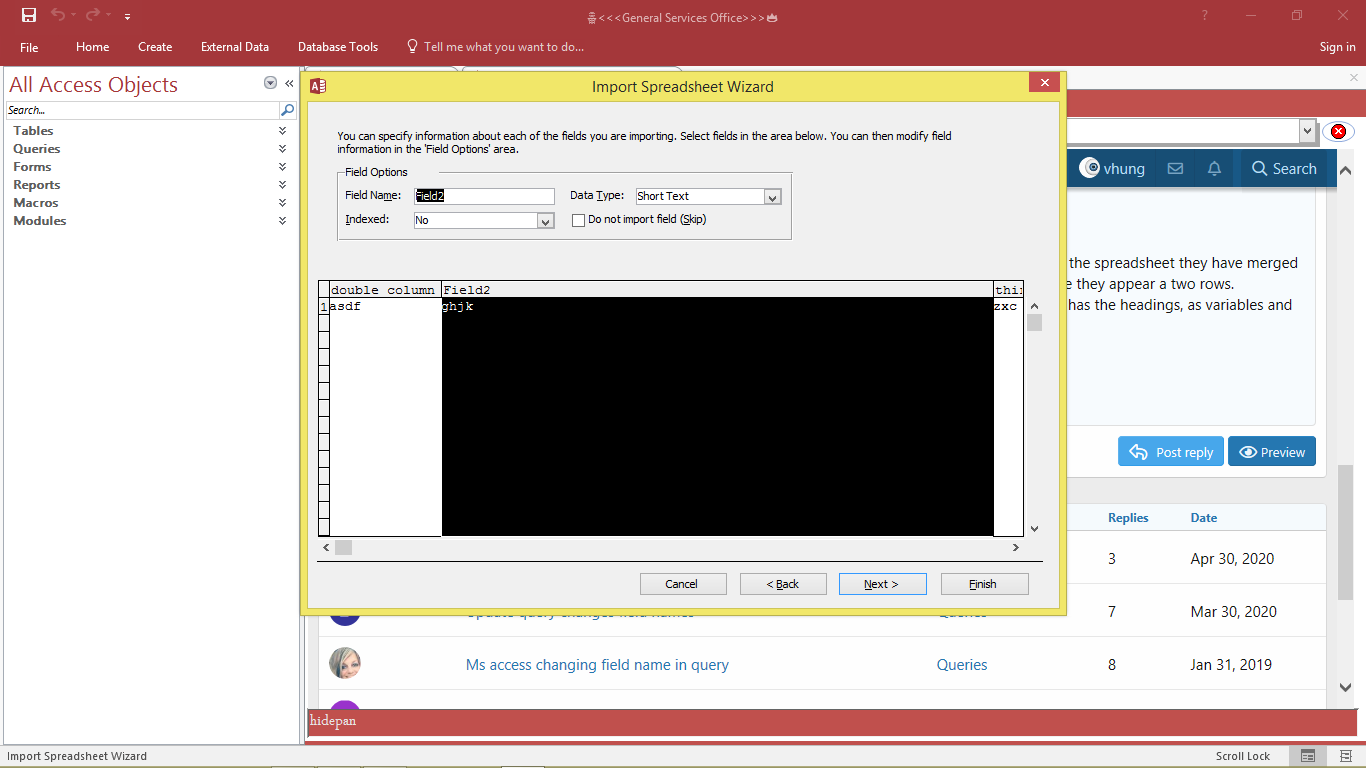Click the web page scroll up arrow
Image resolution: width=1366 pixels, height=768 pixels.
[1346, 170]
